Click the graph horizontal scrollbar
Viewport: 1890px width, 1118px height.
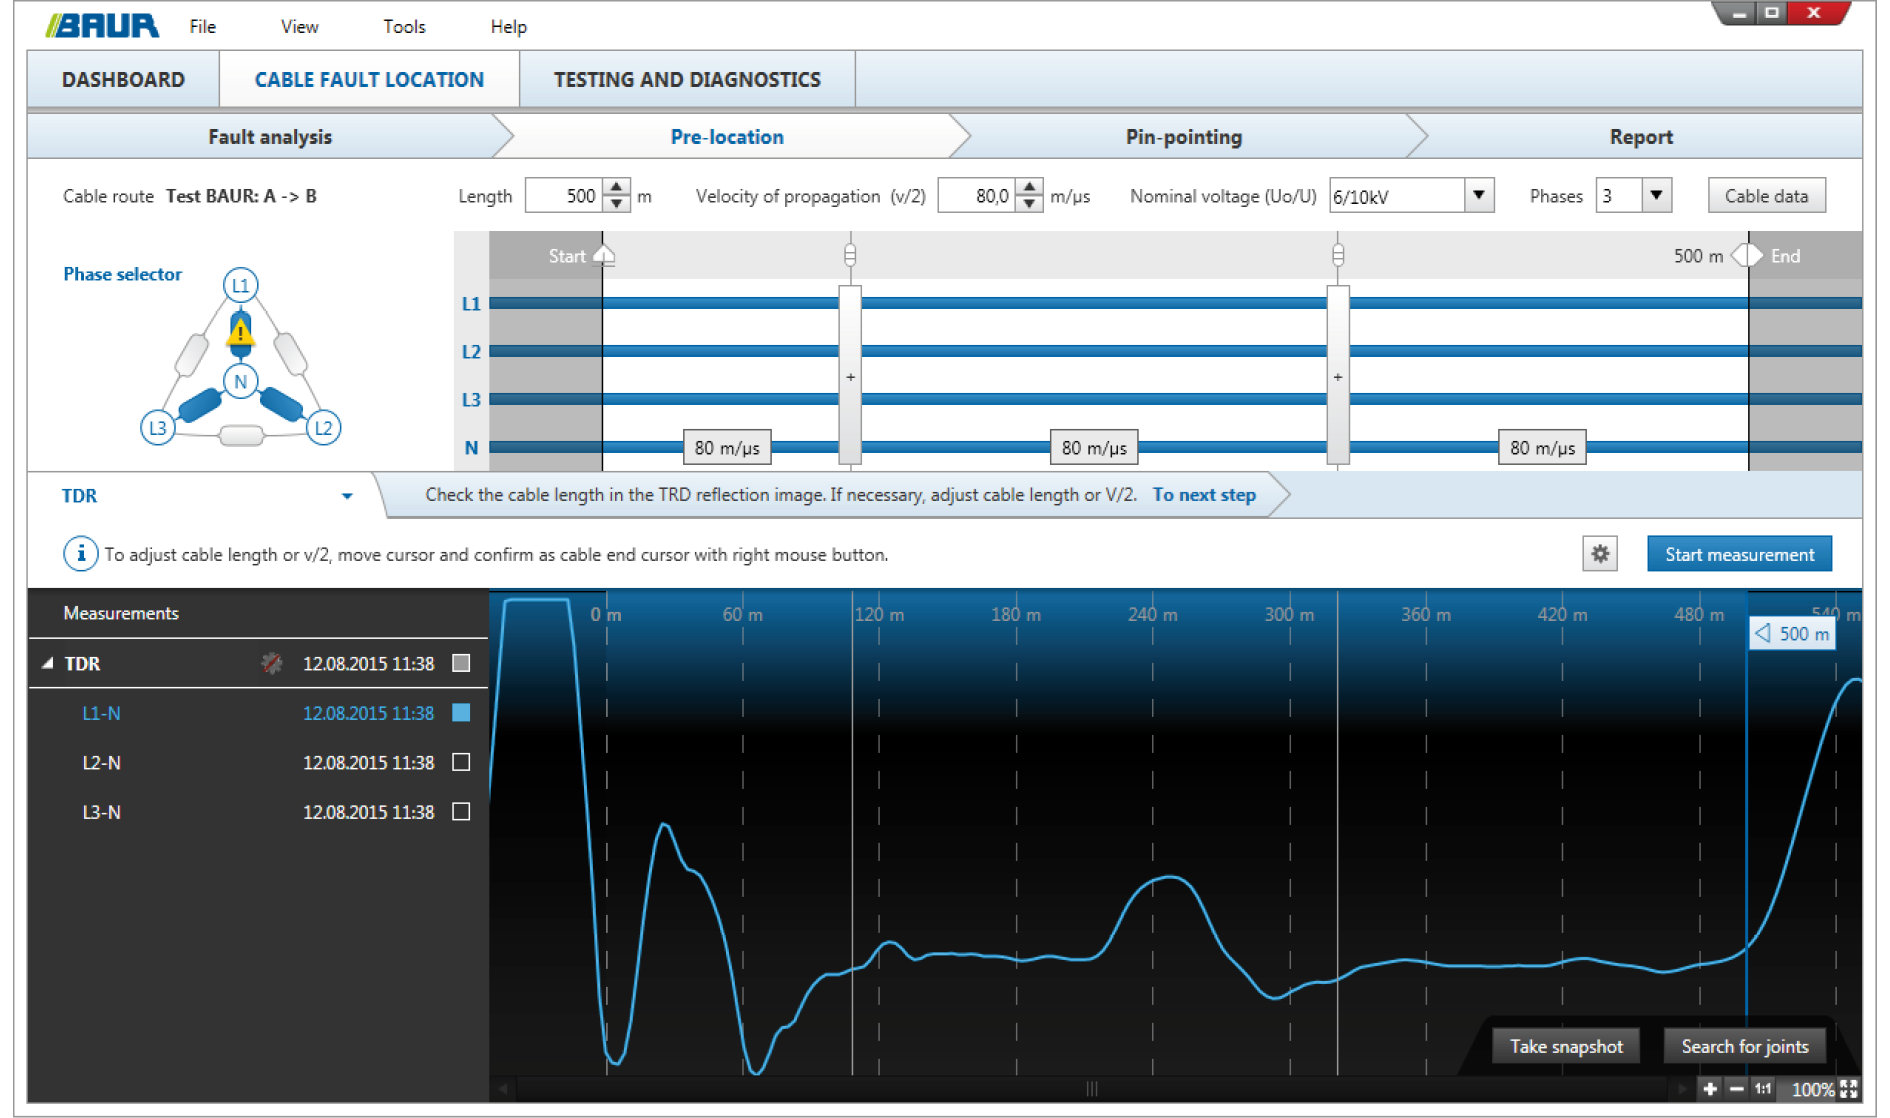pos(1092,1089)
